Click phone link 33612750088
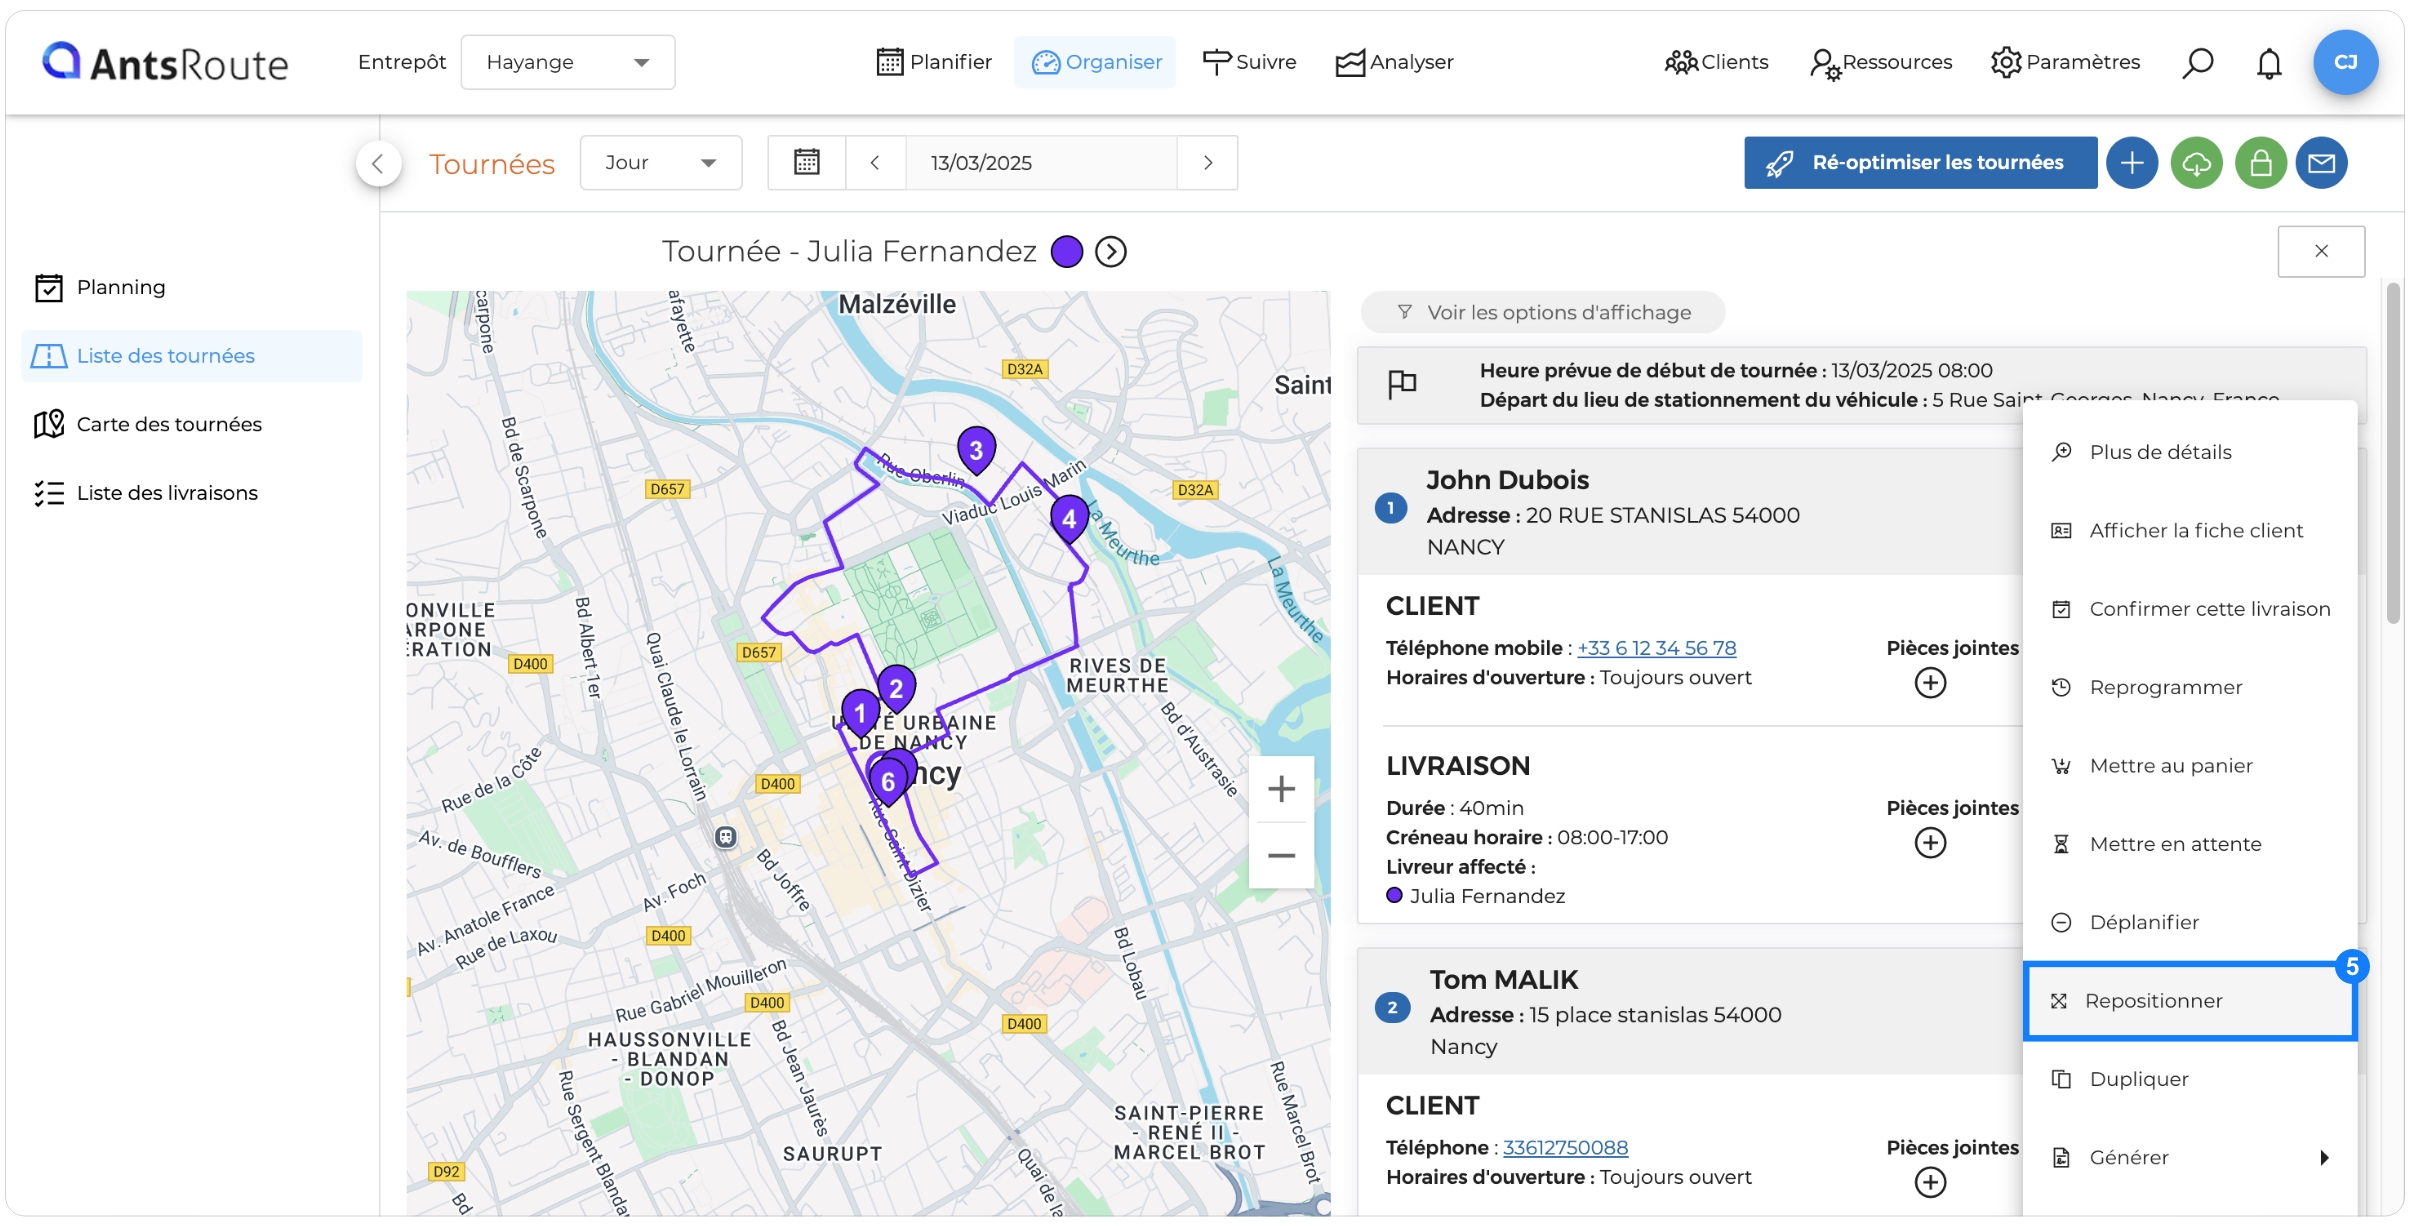This screenshot has width=2410, height=1226. [1565, 1148]
